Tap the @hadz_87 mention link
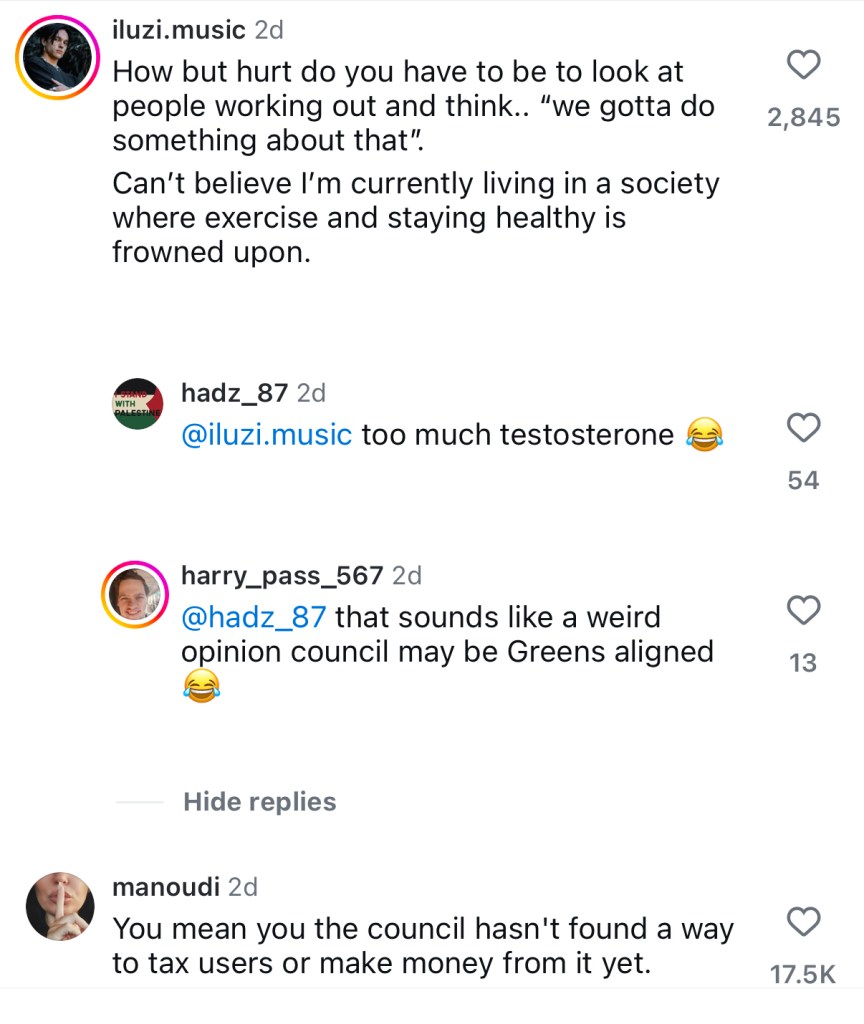Screen dimensions: 864x1024 point(254,618)
